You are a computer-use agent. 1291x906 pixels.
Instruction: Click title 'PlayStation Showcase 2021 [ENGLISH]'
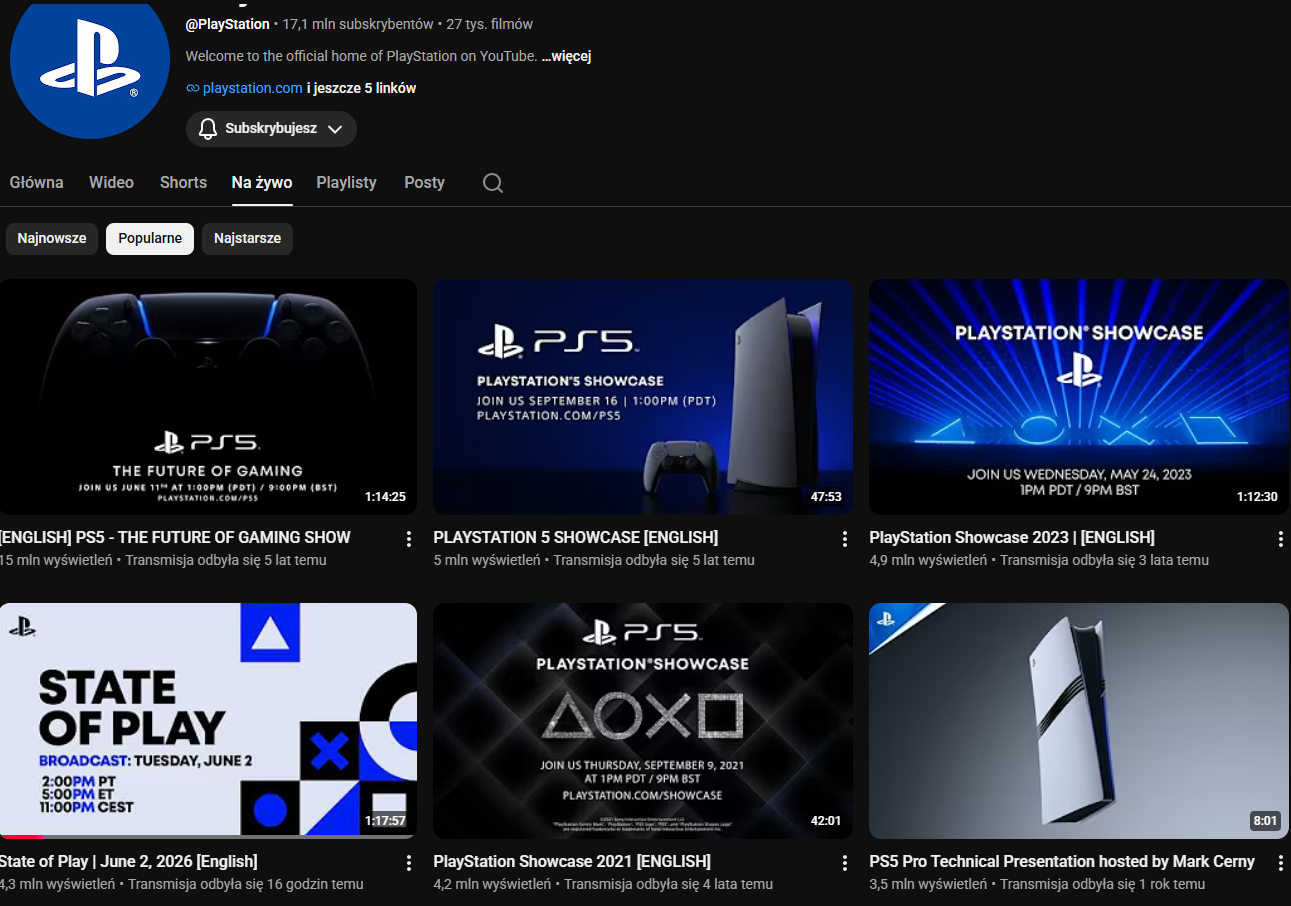572,862
